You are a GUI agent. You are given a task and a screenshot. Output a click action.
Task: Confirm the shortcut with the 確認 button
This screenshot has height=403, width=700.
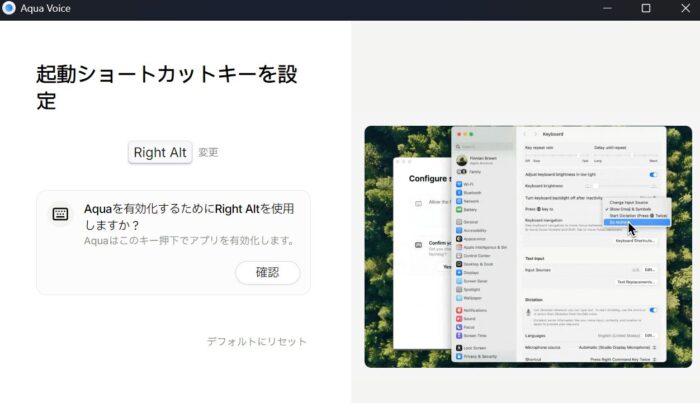click(267, 272)
